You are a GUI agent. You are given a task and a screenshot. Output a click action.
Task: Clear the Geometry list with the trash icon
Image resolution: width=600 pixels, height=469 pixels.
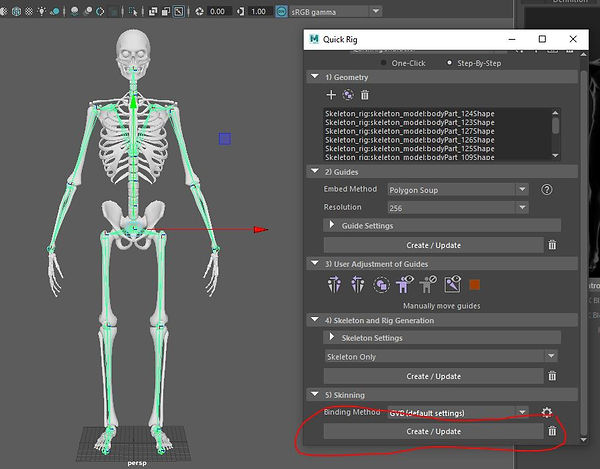click(365, 95)
